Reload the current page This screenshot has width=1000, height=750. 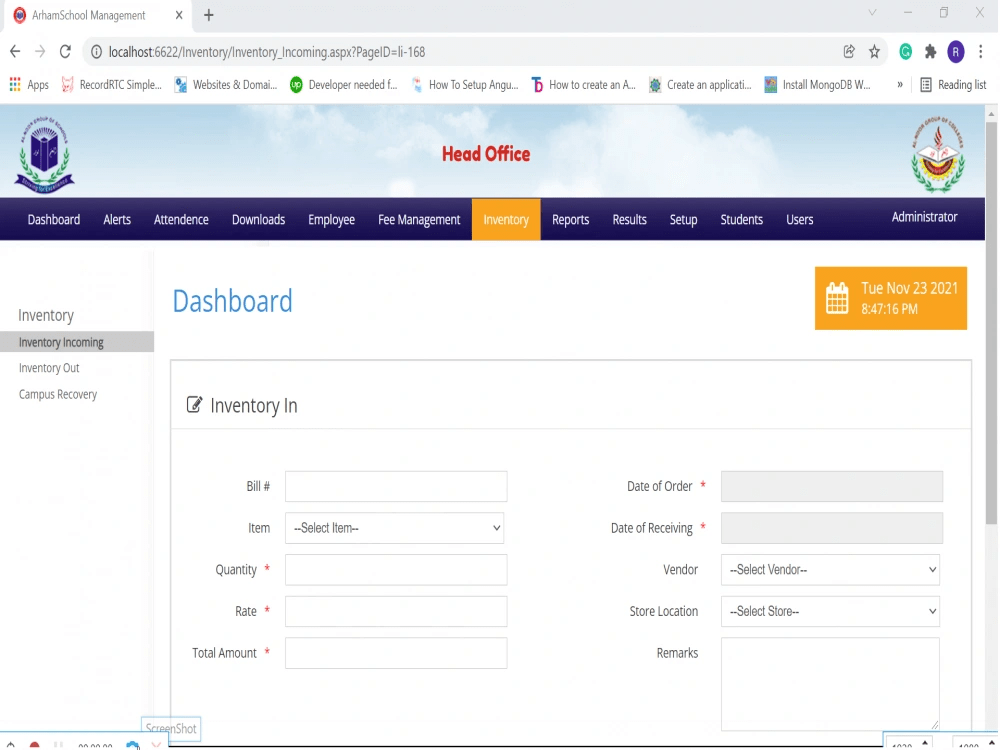pos(65,52)
